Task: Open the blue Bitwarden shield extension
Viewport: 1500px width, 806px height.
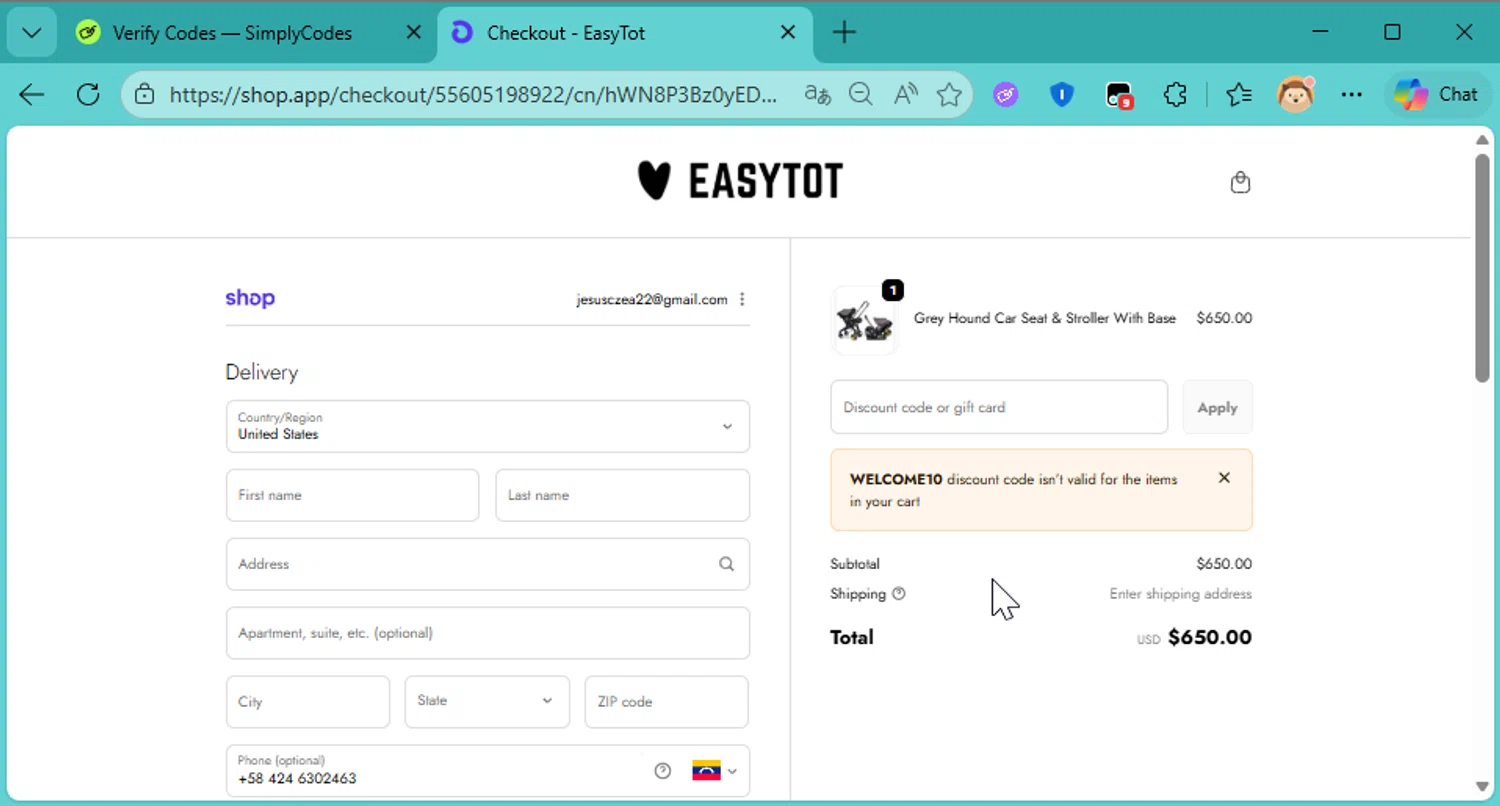Action: pyautogui.click(x=1062, y=95)
